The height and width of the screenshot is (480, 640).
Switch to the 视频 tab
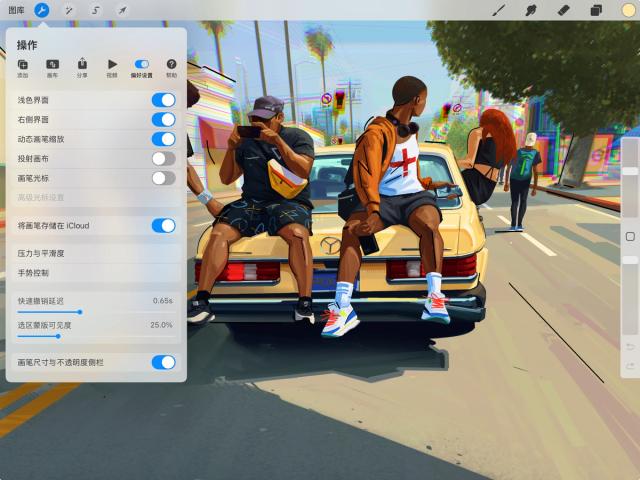tap(112, 69)
